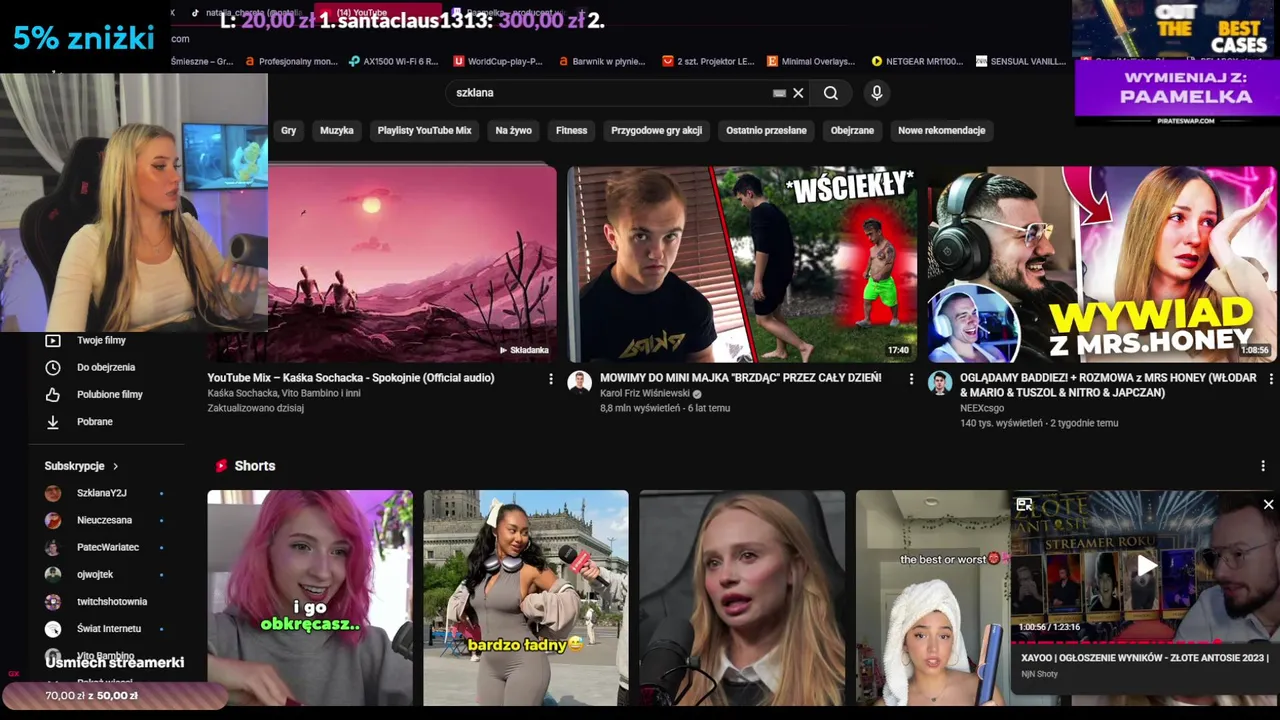Open the blonde woman with microphone Short

[742, 598]
